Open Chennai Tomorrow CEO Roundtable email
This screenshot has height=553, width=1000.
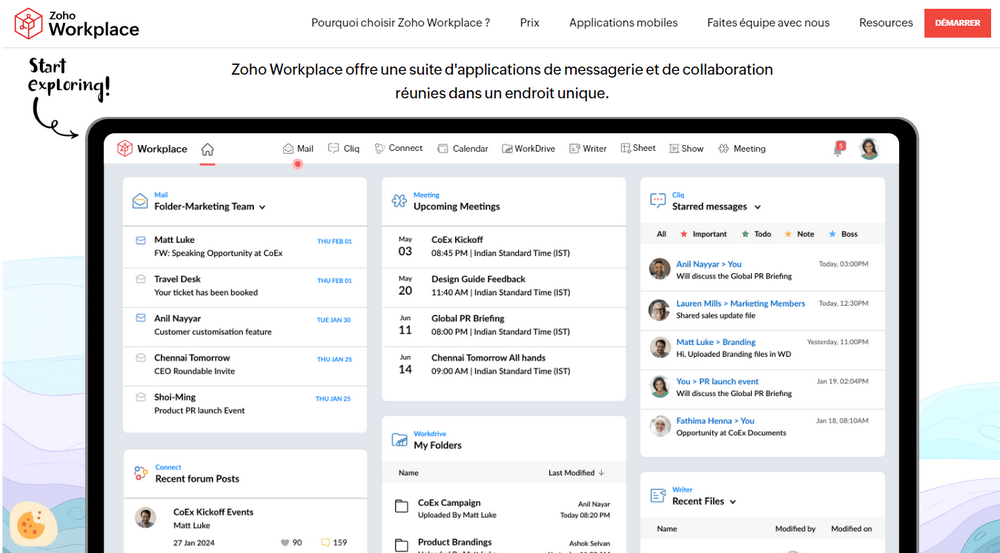245,364
